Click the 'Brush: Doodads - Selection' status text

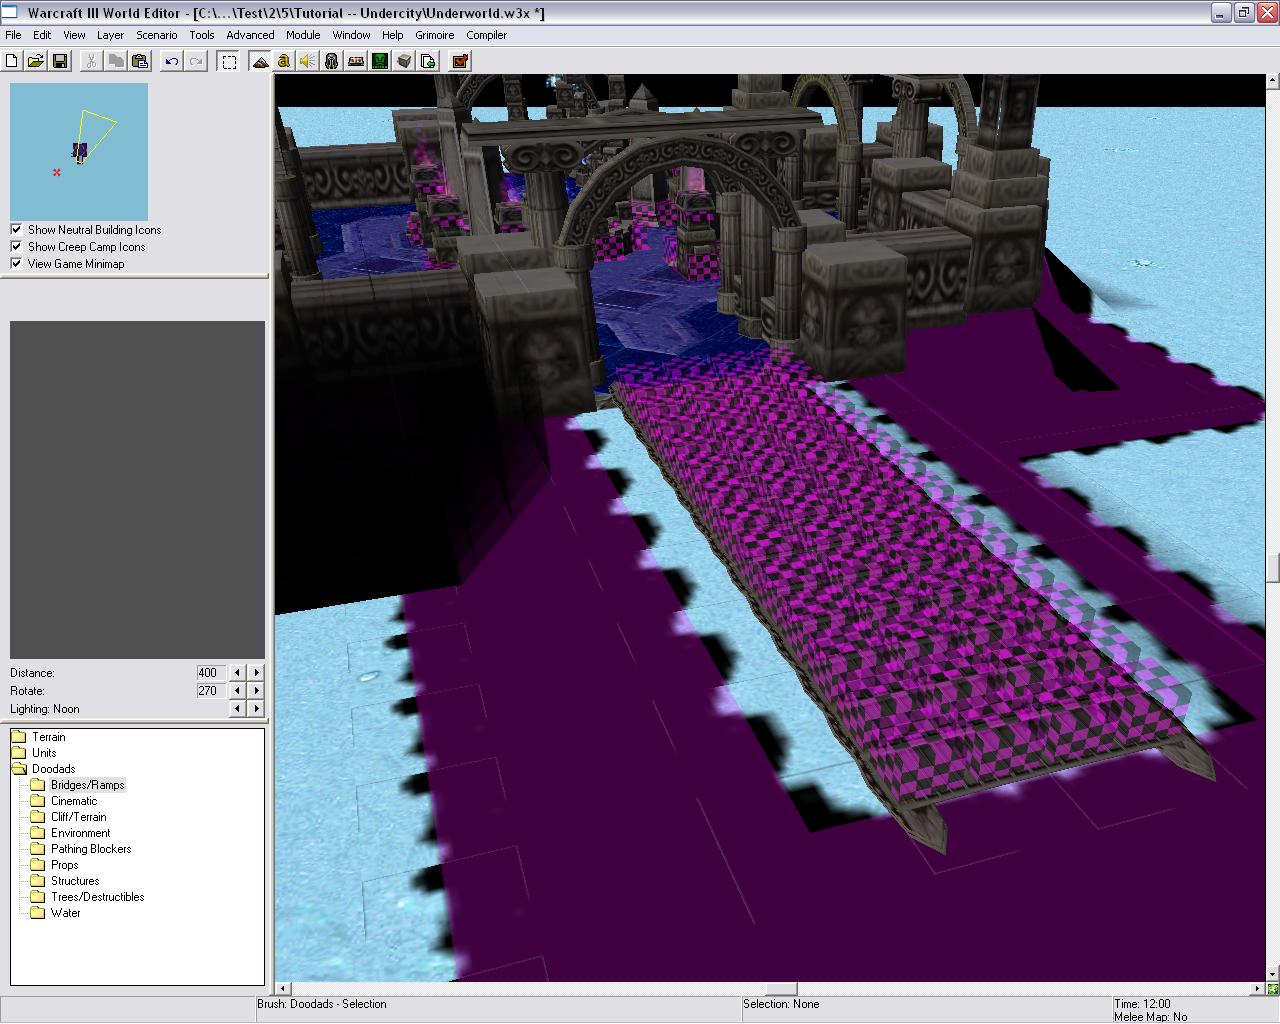[x=322, y=1004]
